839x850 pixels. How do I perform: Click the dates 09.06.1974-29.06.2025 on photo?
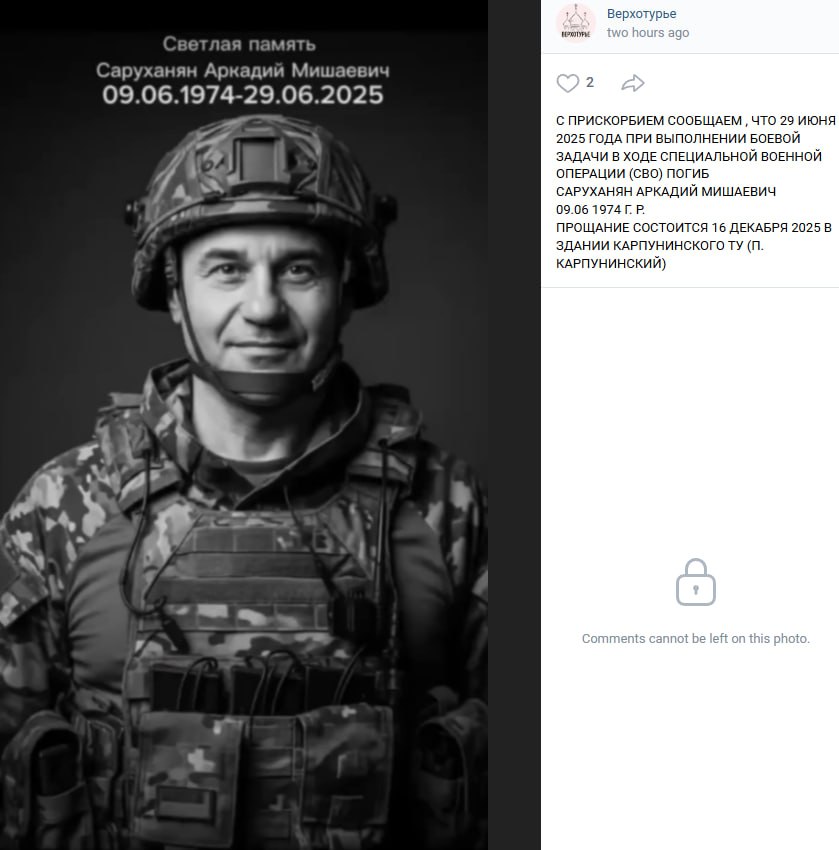click(x=242, y=95)
